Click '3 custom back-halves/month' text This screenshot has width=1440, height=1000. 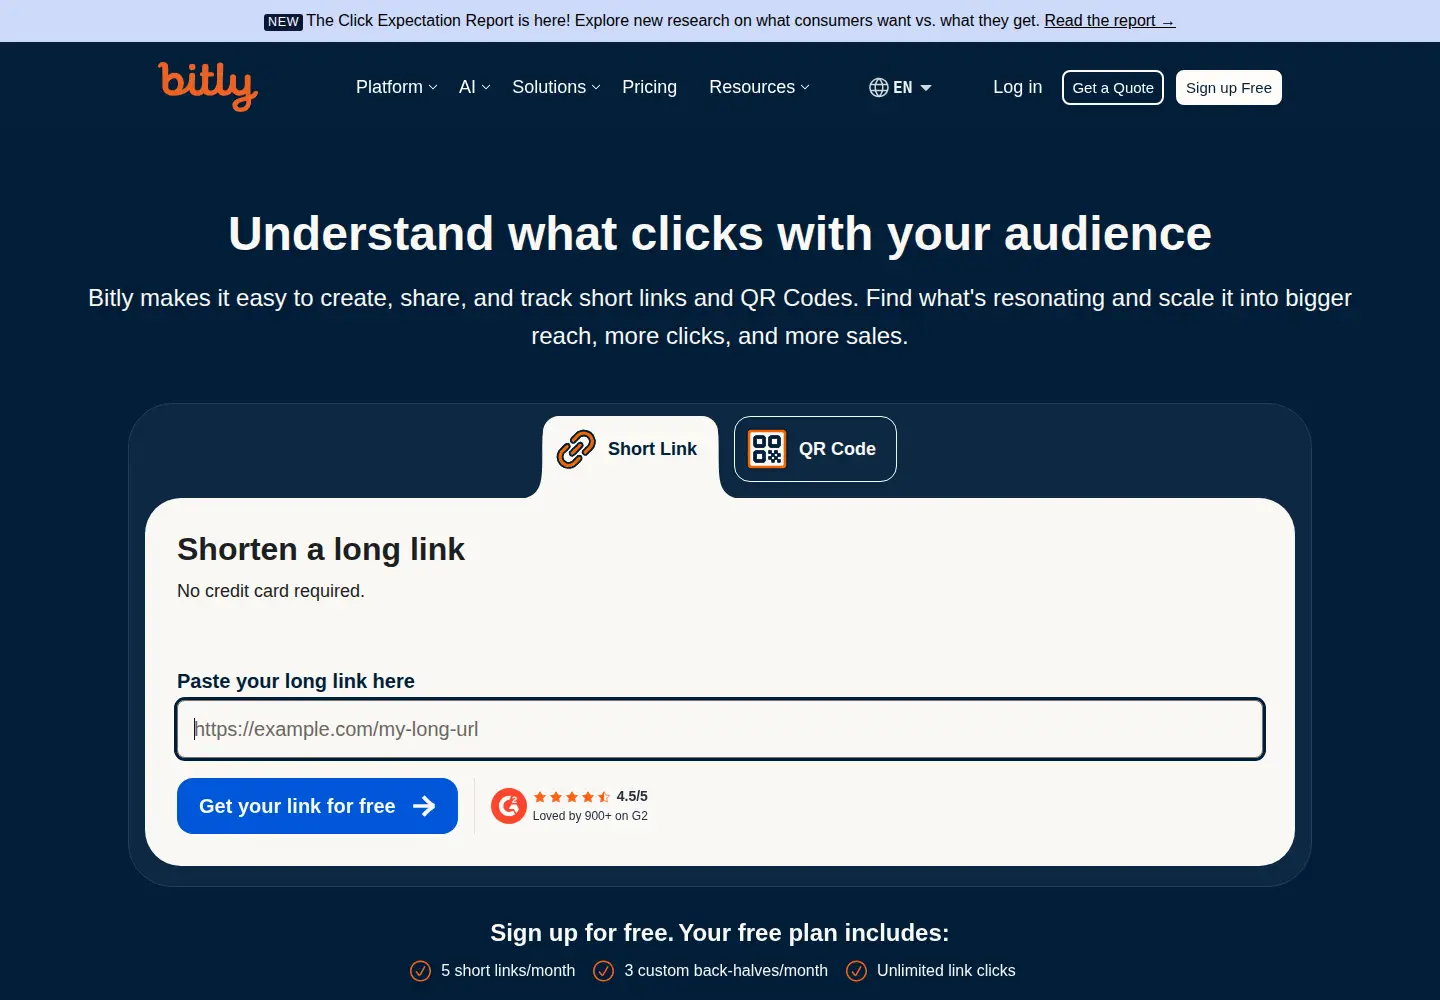pos(726,971)
